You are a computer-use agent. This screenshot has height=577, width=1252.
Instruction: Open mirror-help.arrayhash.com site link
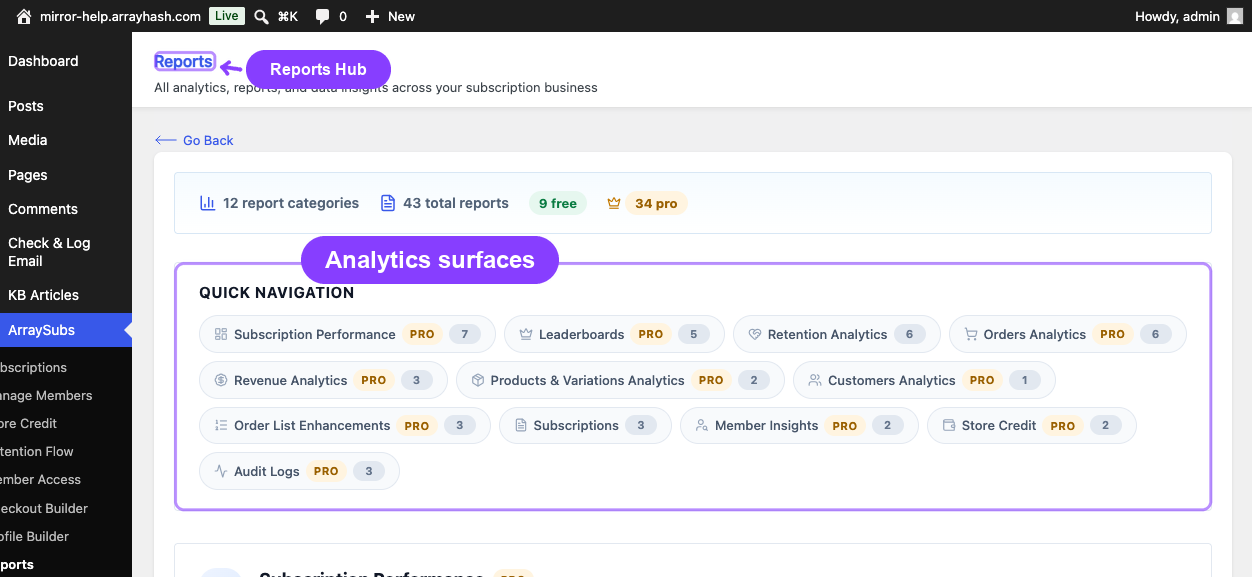click(120, 16)
